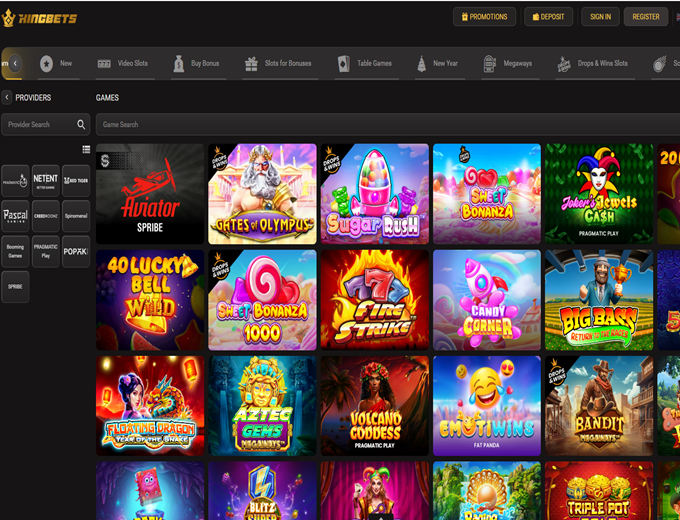The height and width of the screenshot is (520, 680).
Task: Open the Megaways category
Action: click(x=510, y=63)
